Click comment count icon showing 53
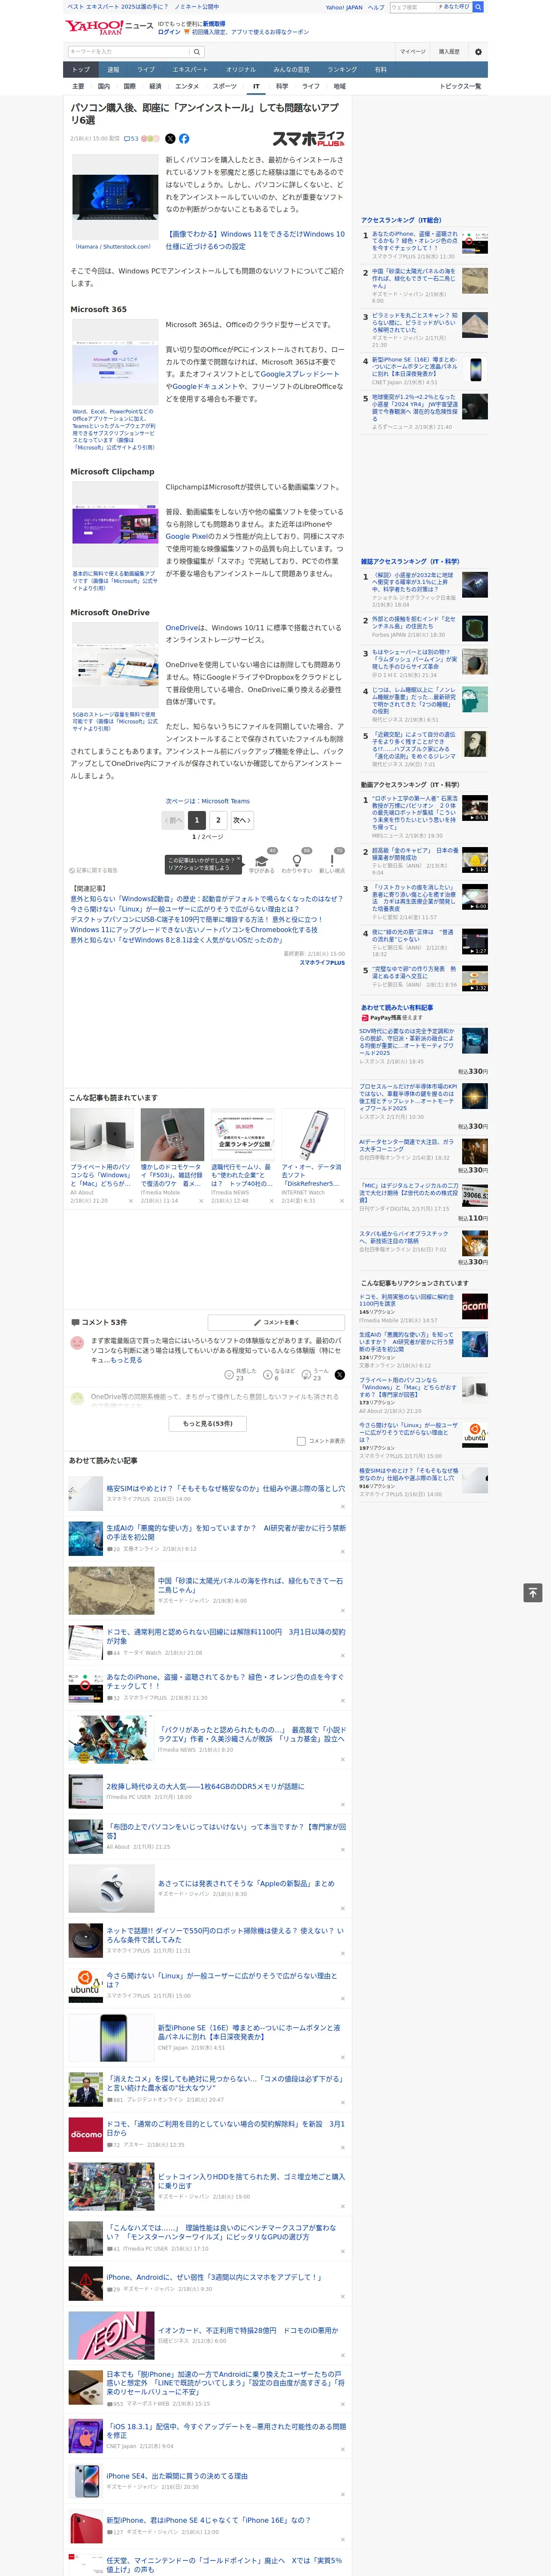Viewport: 551px width, 2576px height. pyautogui.click(x=131, y=139)
